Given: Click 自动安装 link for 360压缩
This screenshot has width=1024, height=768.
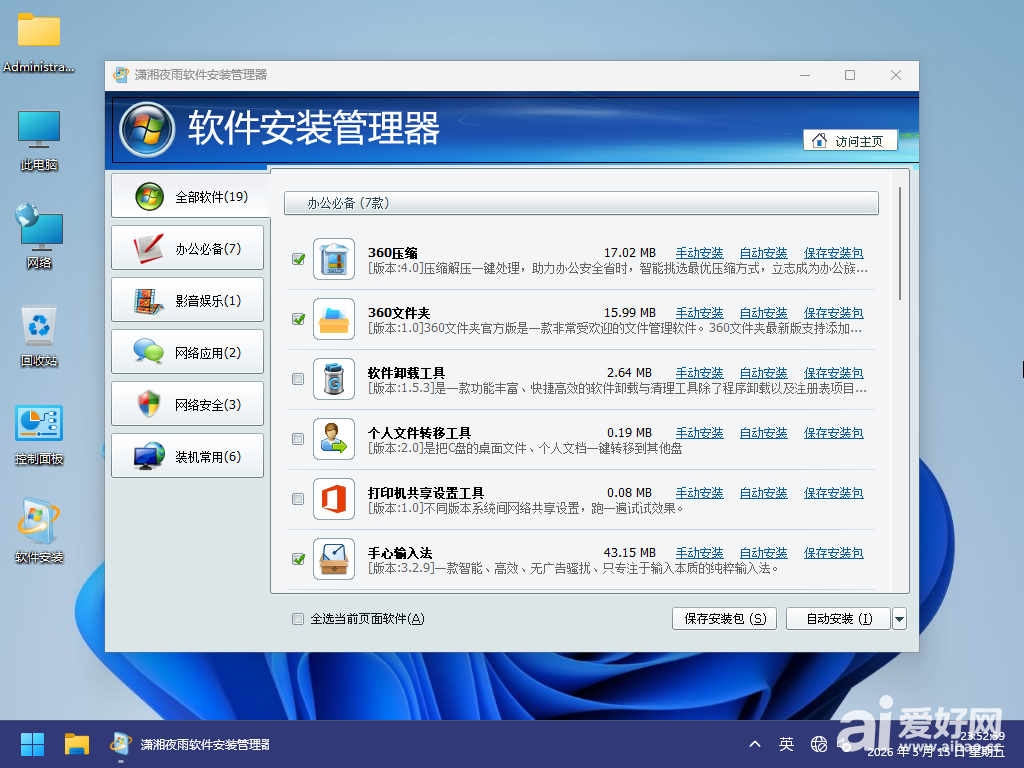Looking at the screenshot, I should click(763, 253).
